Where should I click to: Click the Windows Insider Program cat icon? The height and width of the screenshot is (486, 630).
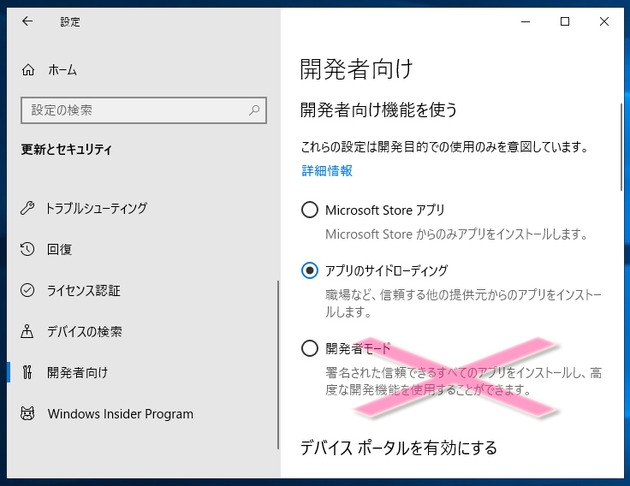(27, 413)
